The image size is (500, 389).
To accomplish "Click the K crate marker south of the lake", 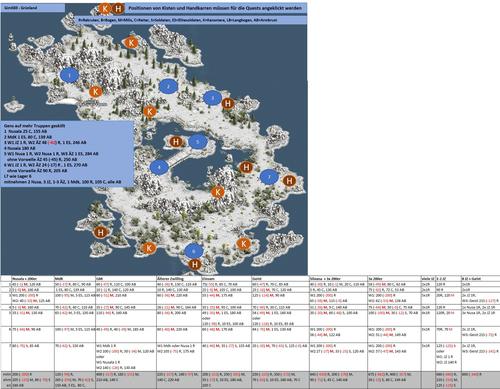I will (x=218, y=192).
